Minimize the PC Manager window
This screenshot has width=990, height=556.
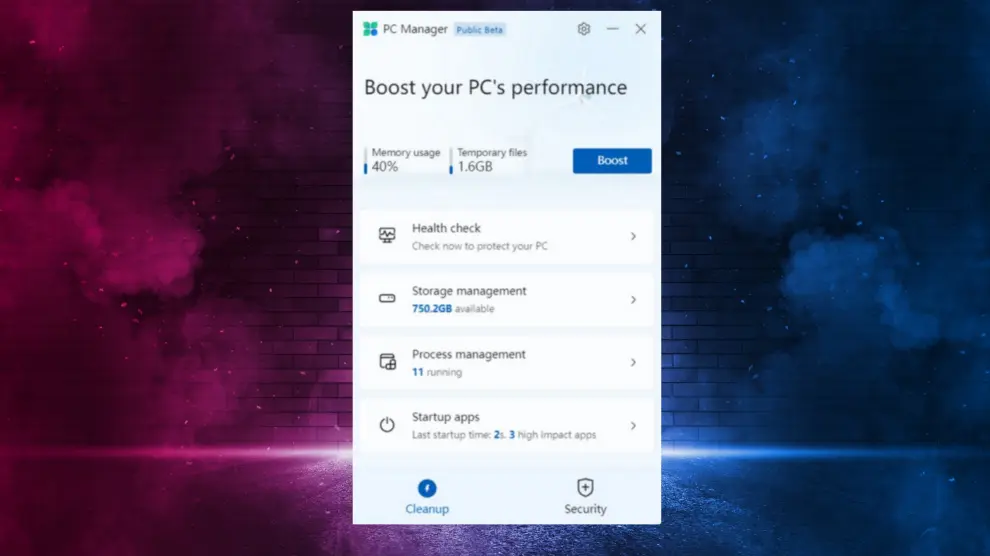coord(612,29)
